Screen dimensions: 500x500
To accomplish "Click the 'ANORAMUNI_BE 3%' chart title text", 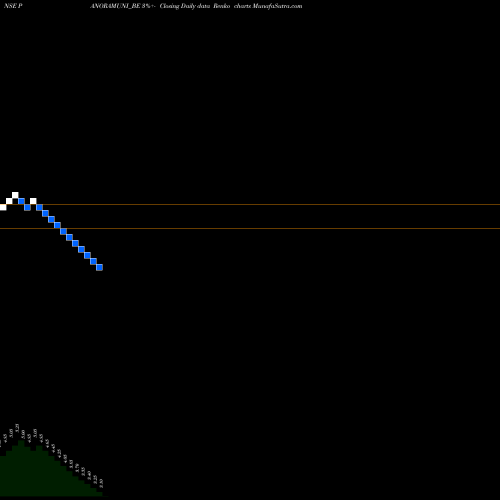I will click(120, 6).
